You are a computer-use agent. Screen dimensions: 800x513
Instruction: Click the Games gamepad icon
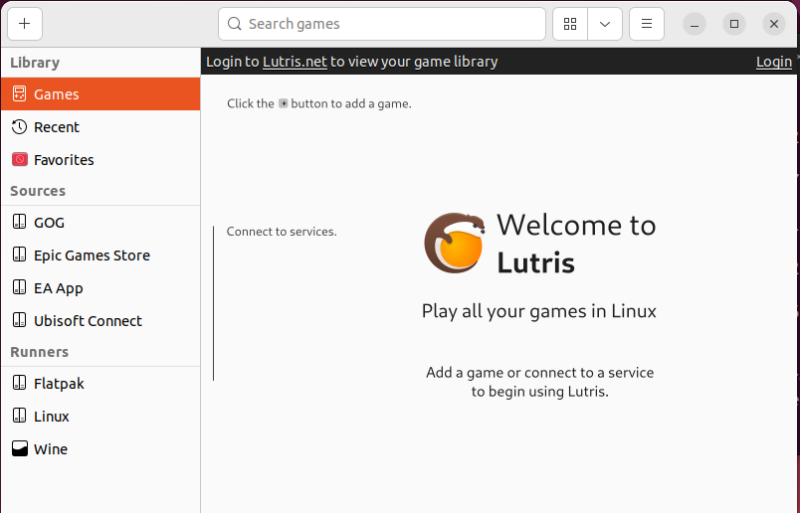(x=19, y=94)
